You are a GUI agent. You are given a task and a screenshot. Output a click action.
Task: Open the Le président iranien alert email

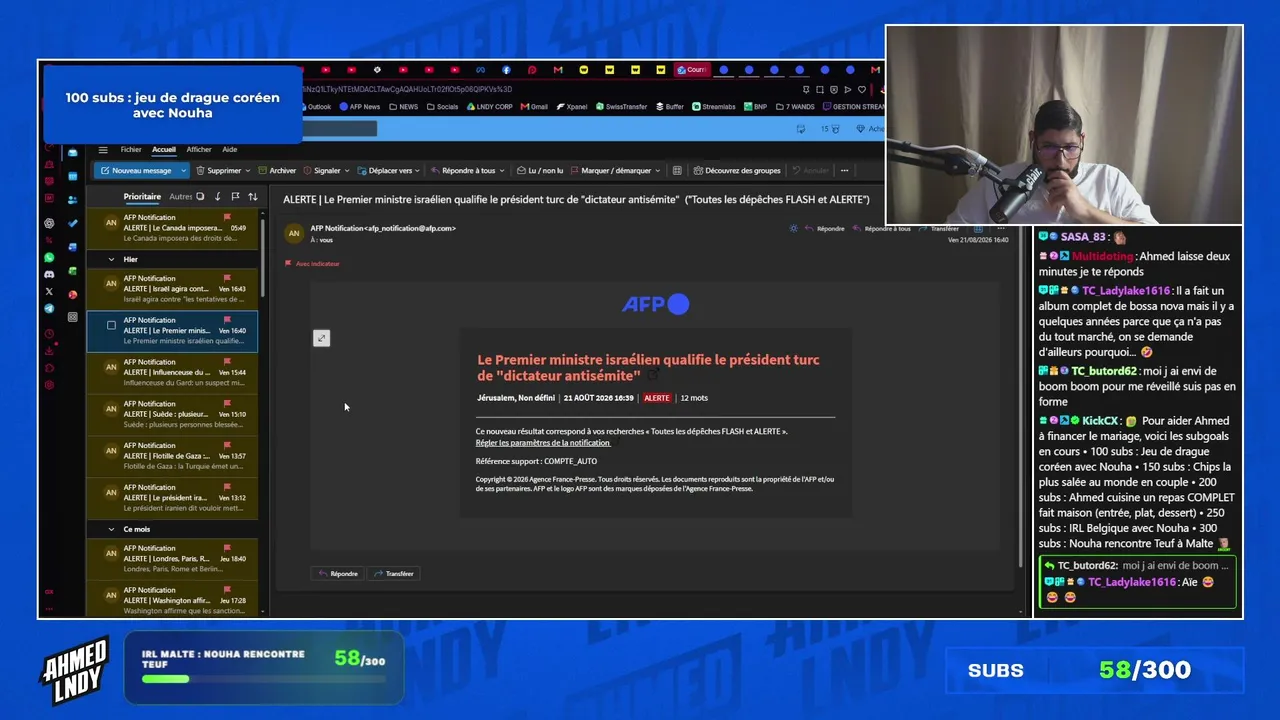tap(172, 498)
